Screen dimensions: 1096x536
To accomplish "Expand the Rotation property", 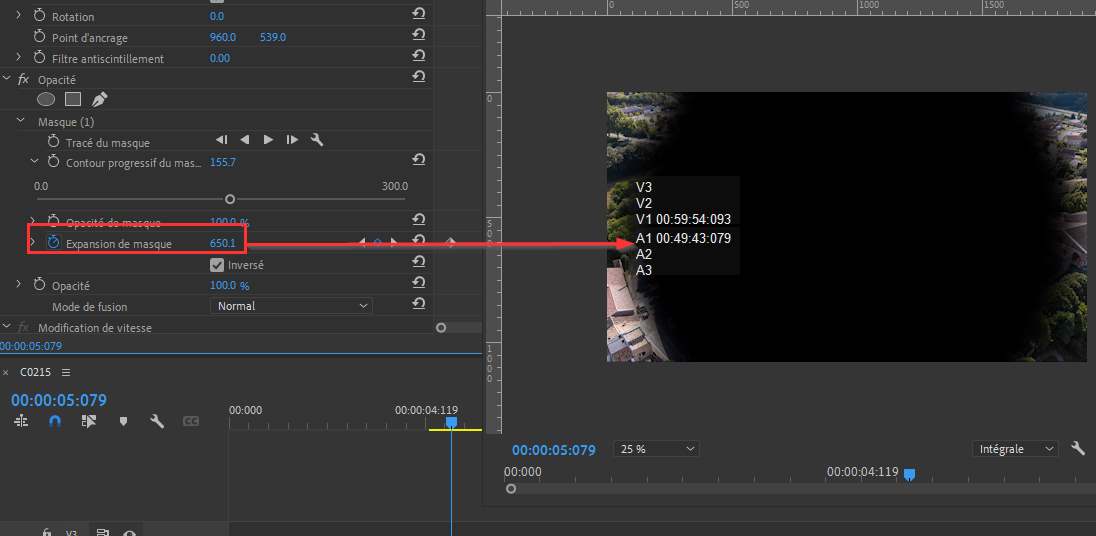I will click(19, 15).
